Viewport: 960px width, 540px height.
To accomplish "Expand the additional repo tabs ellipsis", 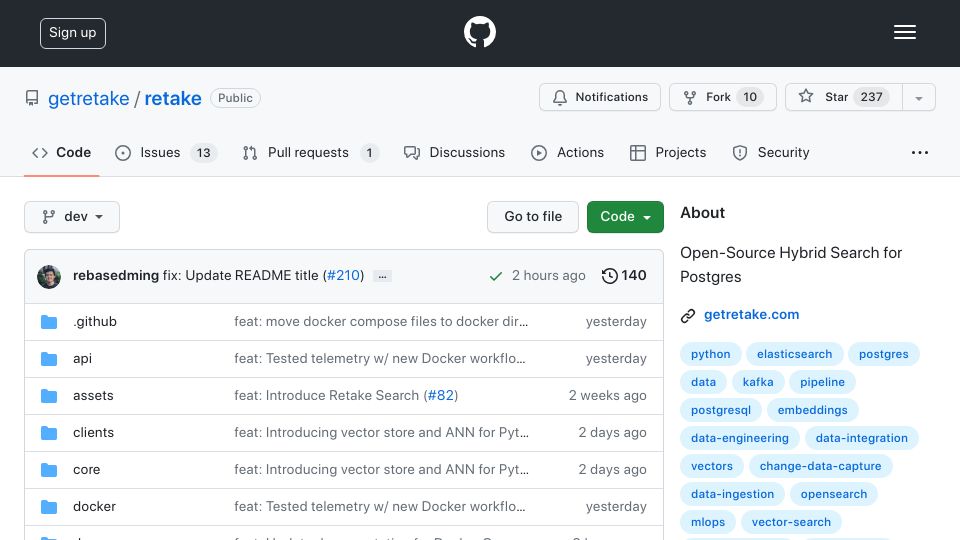I will tap(920, 152).
